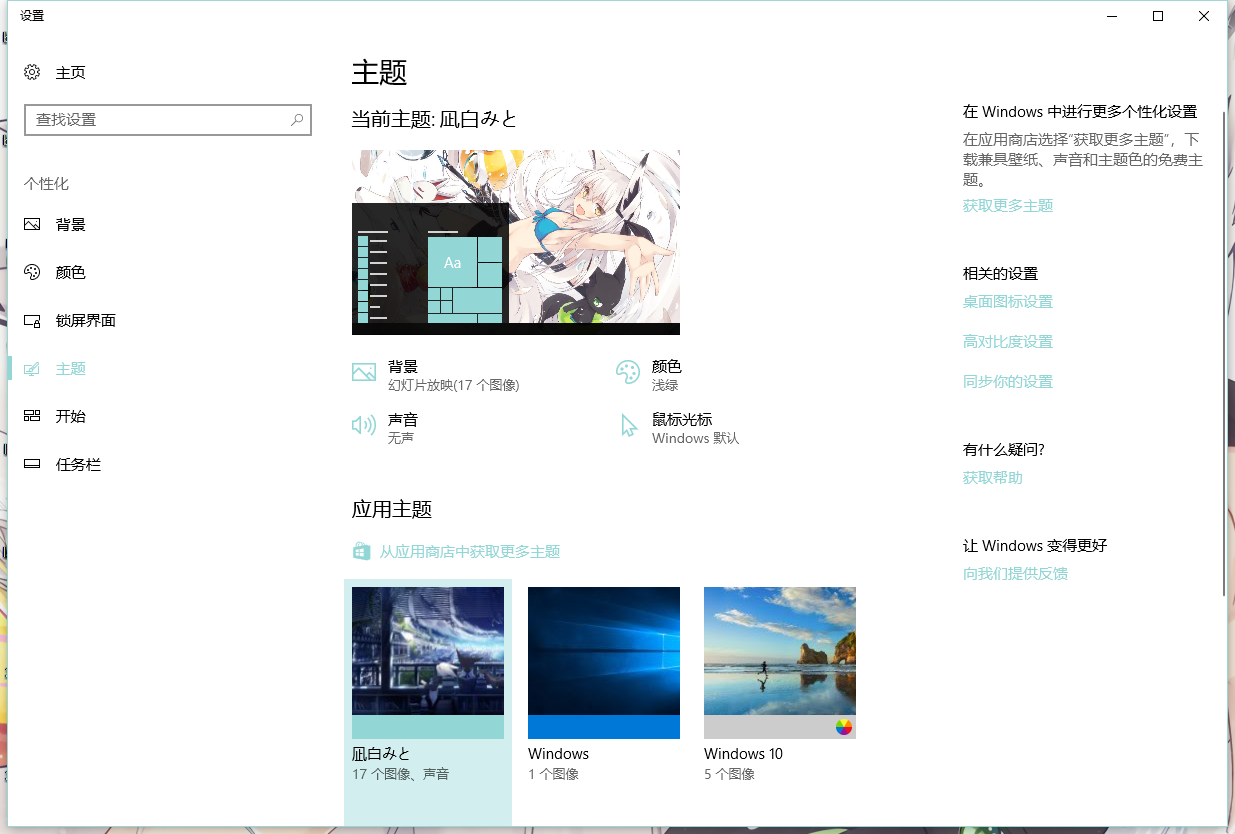Viewport: 1235px width, 834px height.
Task: Minimize the 设置 window
Action: click(1112, 16)
